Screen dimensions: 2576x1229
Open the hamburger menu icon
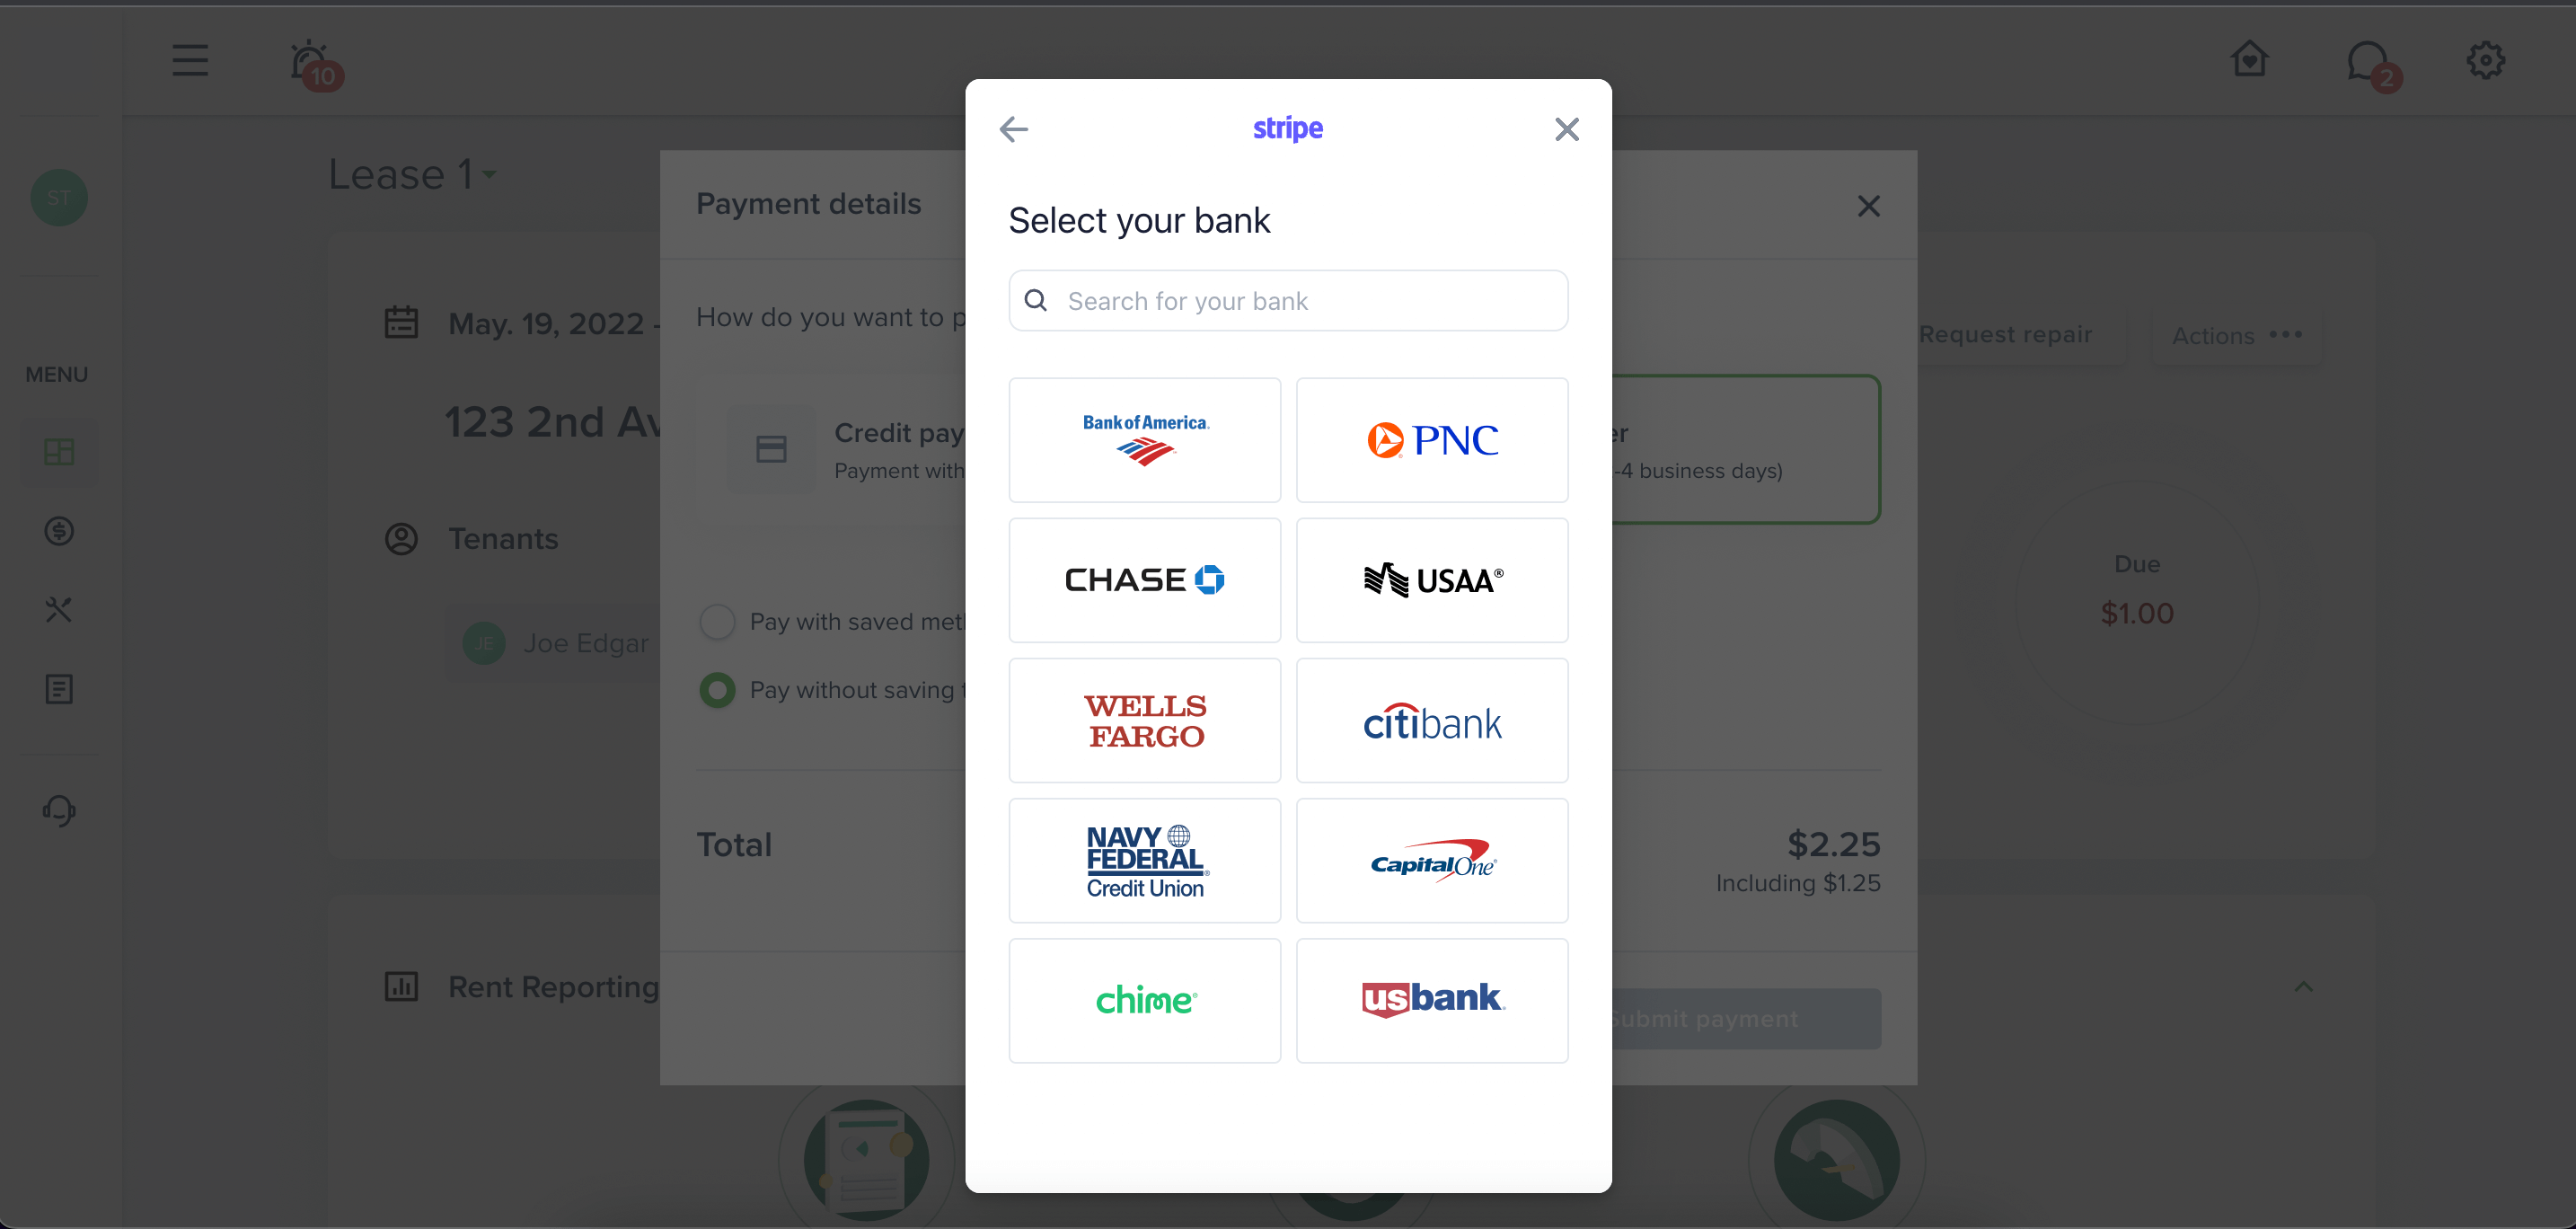[189, 59]
